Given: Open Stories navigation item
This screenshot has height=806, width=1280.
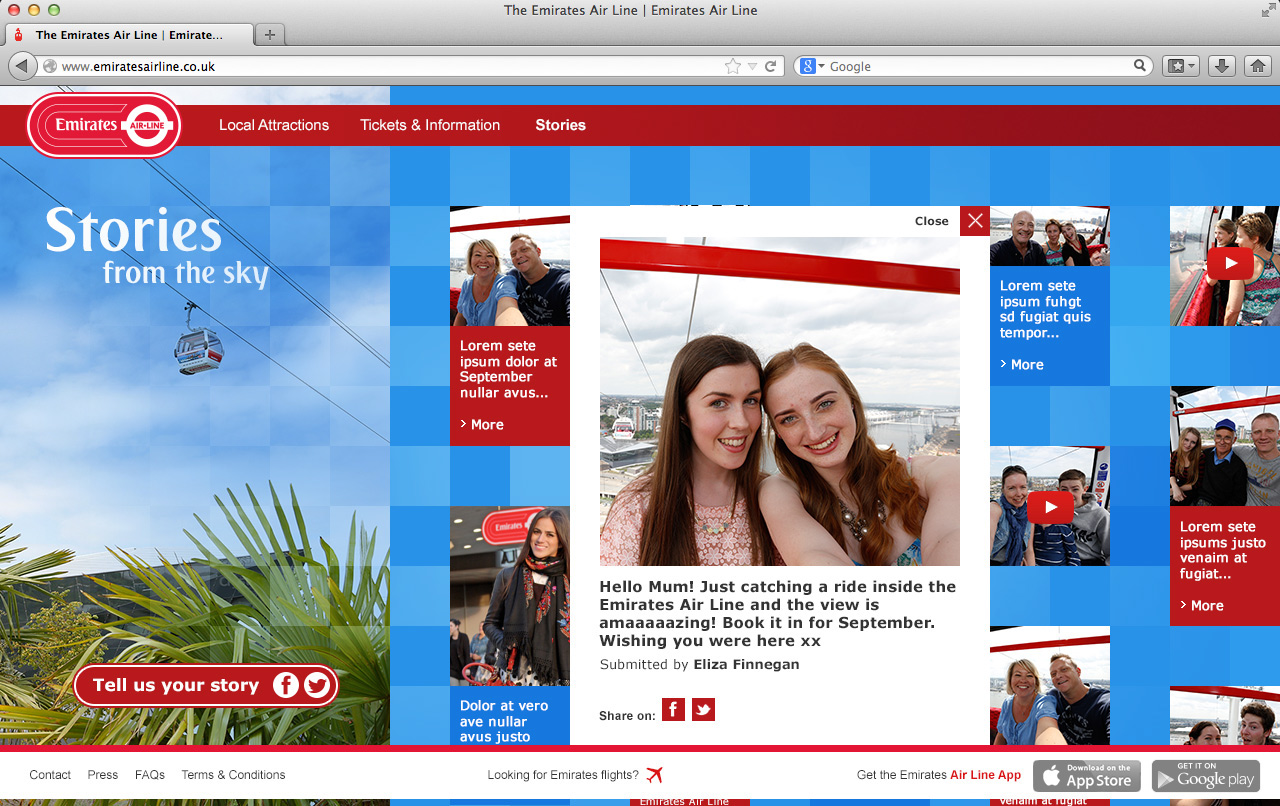Looking at the screenshot, I should point(560,125).
